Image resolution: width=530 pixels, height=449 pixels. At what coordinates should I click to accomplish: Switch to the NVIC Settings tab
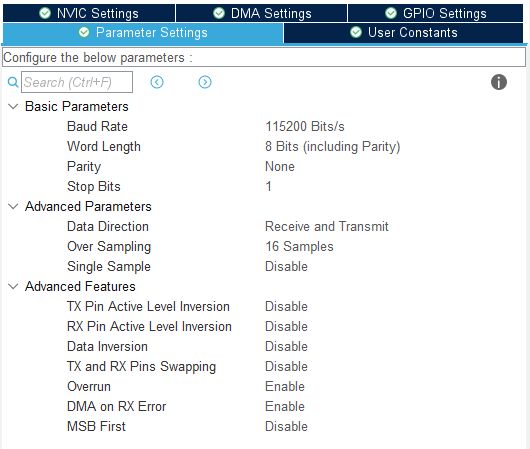point(89,13)
